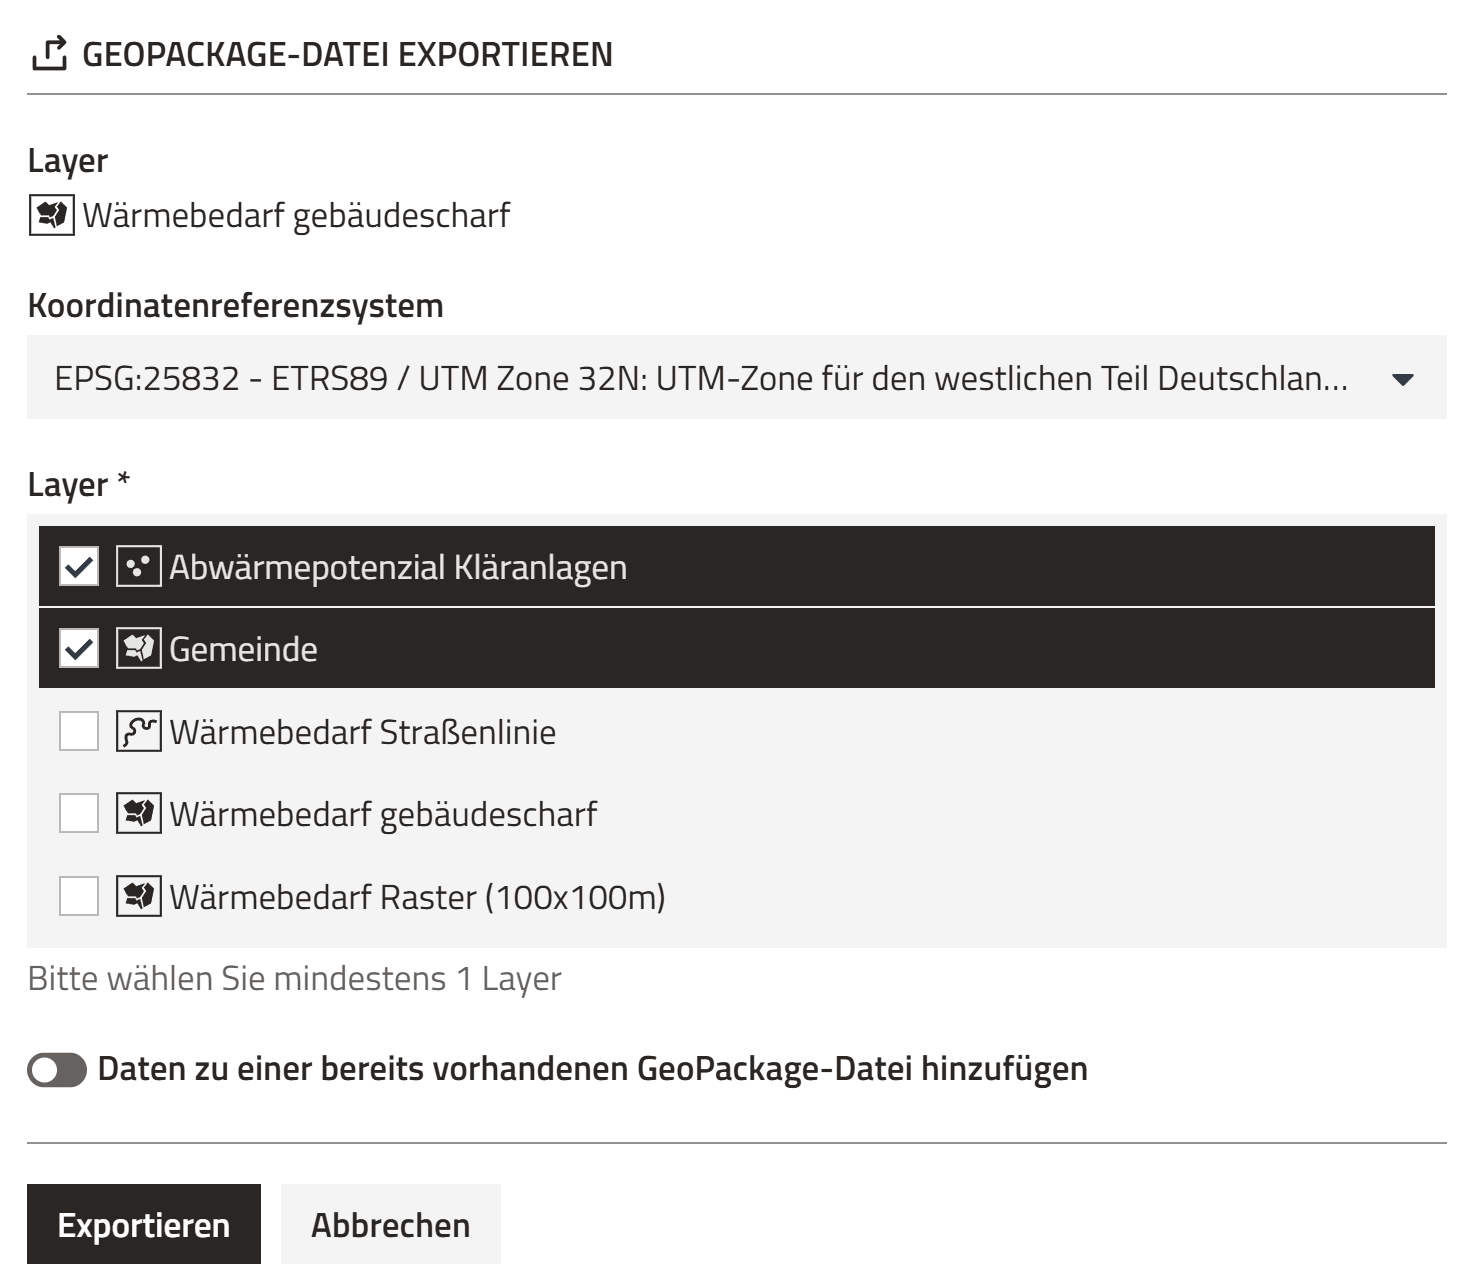The height and width of the screenshot is (1285, 1482).
Task: Click the line icon next to Wärmebedarf Straßenlinie
Action: (x=139, y=731)
